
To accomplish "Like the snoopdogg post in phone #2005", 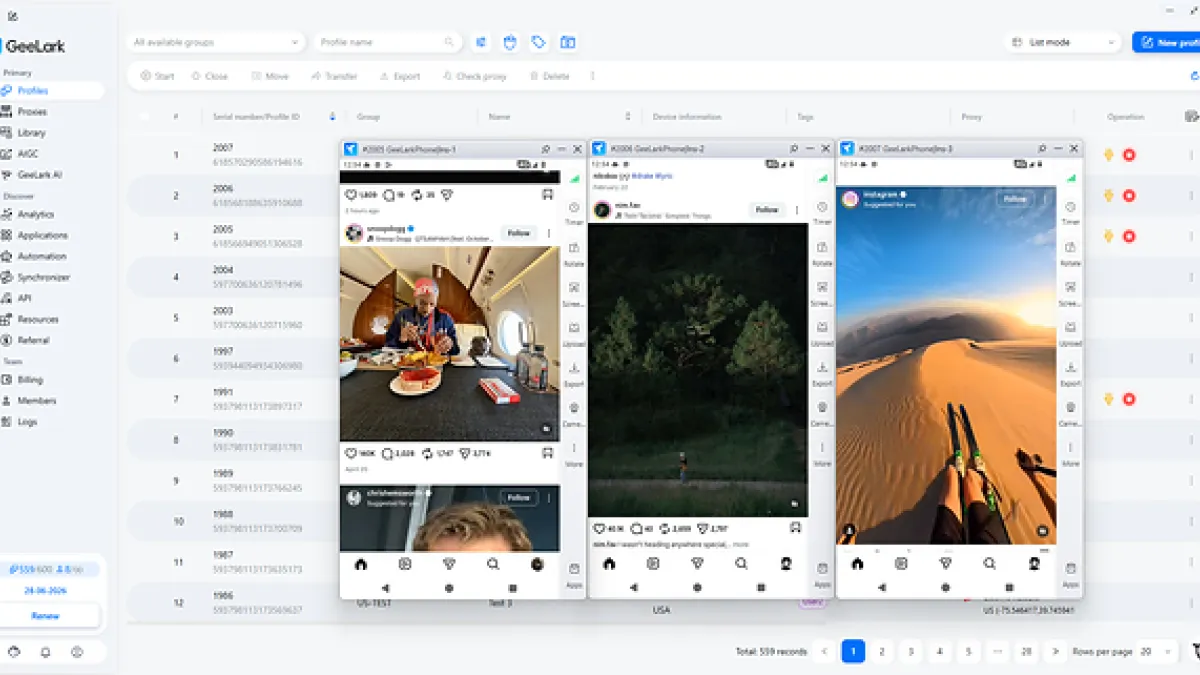I will point(351,454).
